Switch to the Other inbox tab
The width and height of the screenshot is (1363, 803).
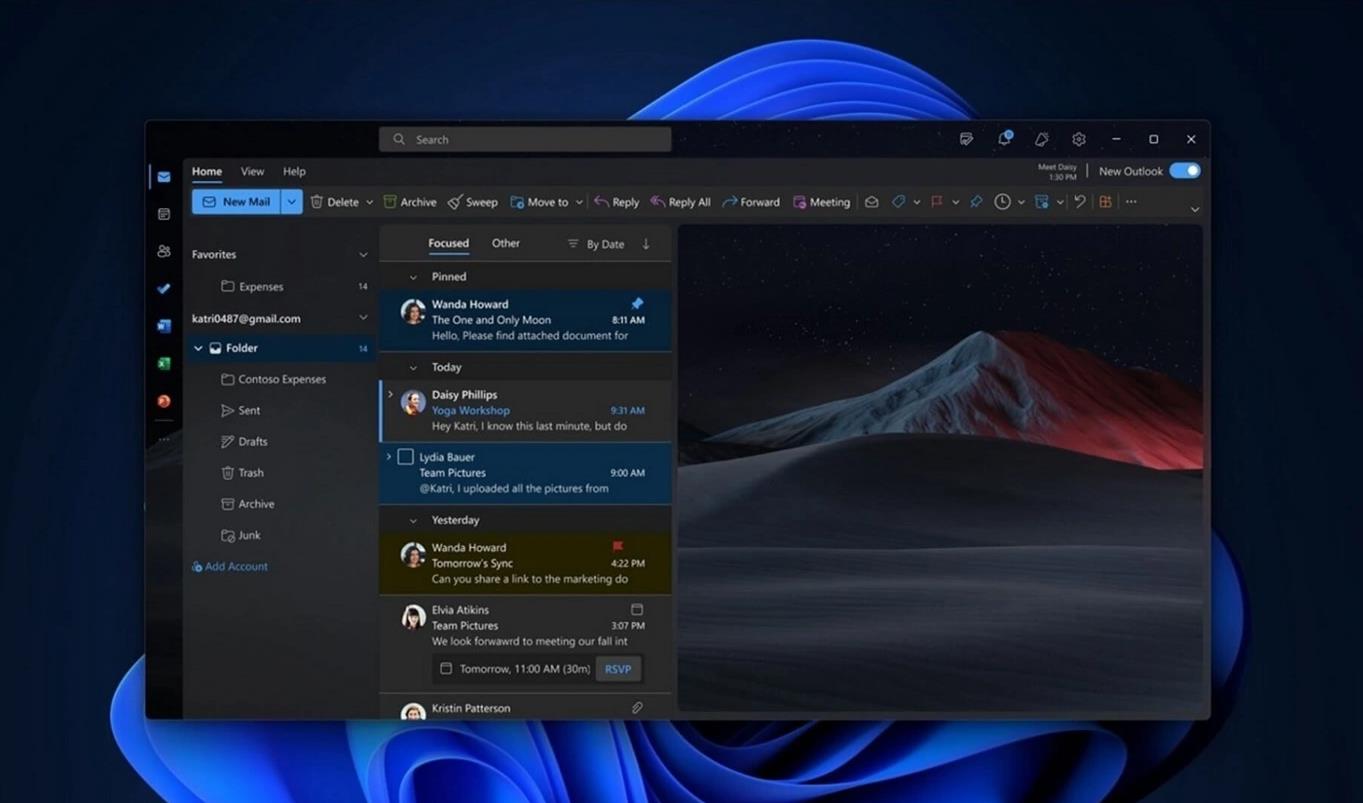tap(505, 243)
